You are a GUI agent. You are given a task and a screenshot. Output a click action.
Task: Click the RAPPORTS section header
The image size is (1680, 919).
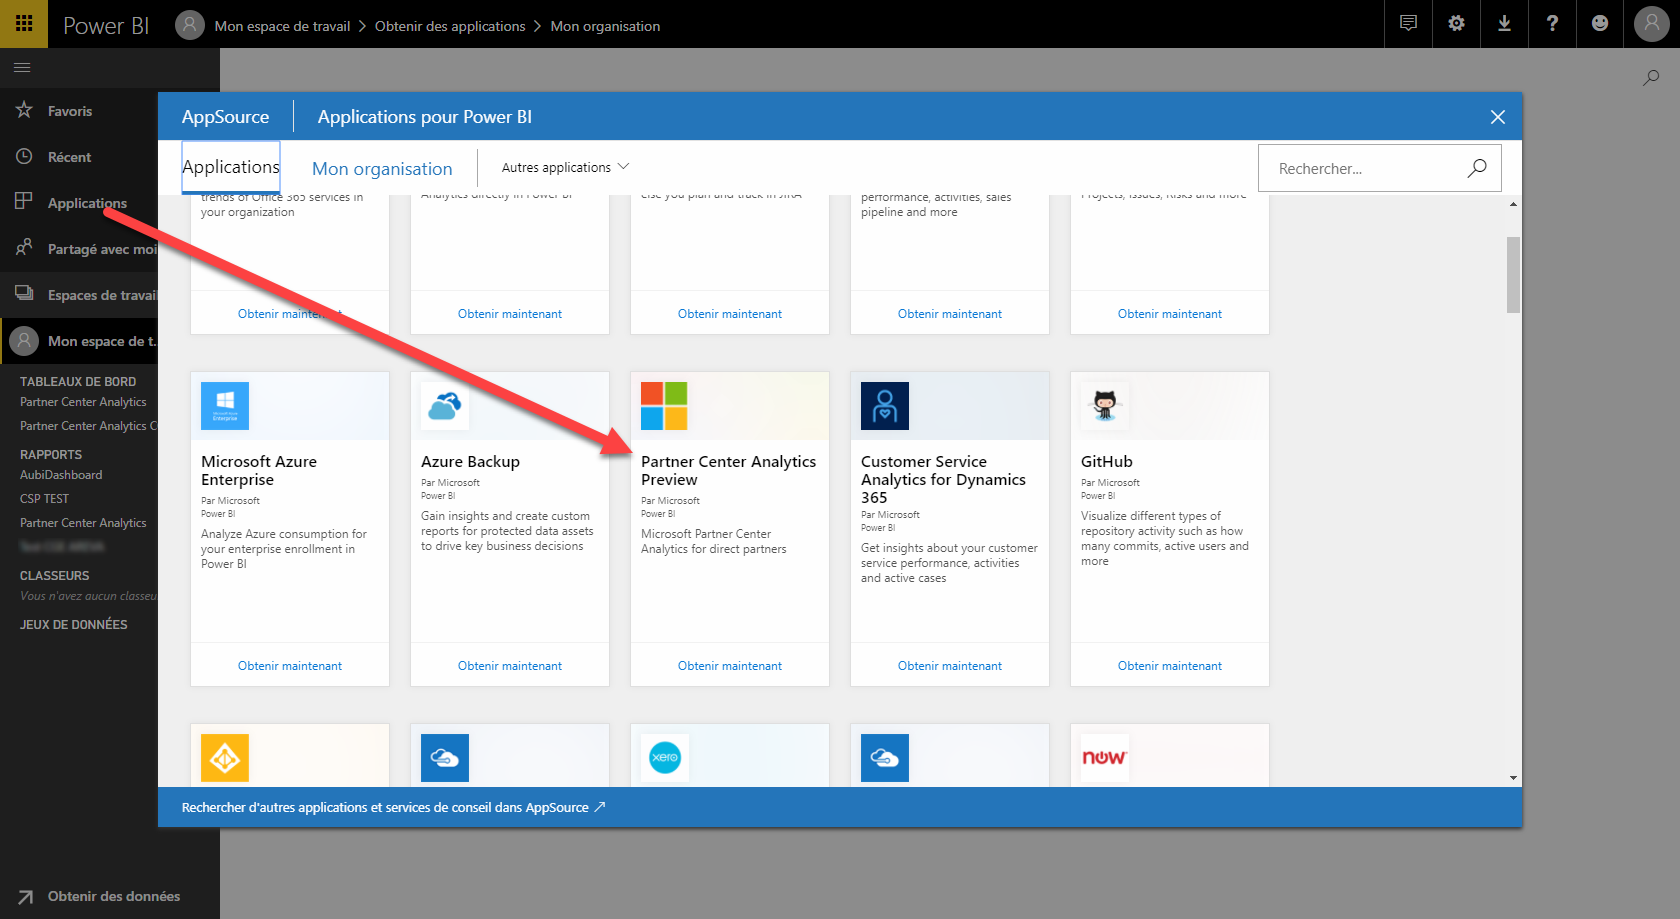[51, 455]
